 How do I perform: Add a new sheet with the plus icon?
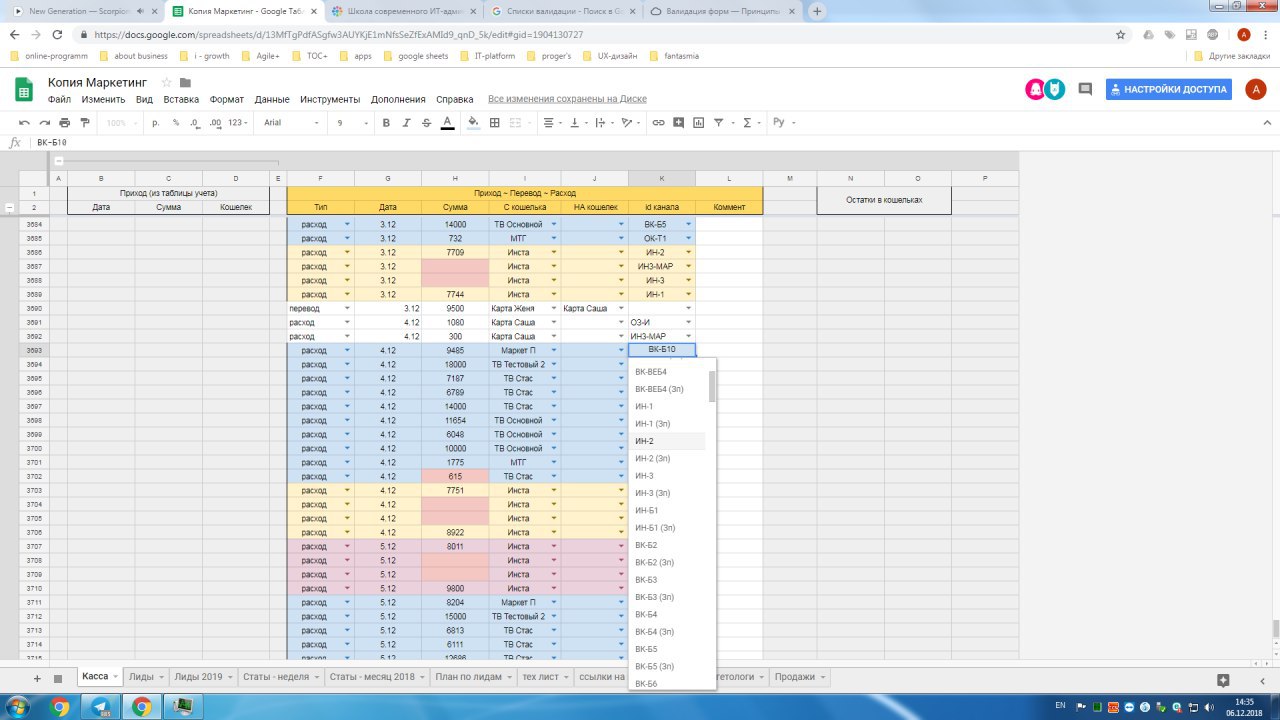37,678
